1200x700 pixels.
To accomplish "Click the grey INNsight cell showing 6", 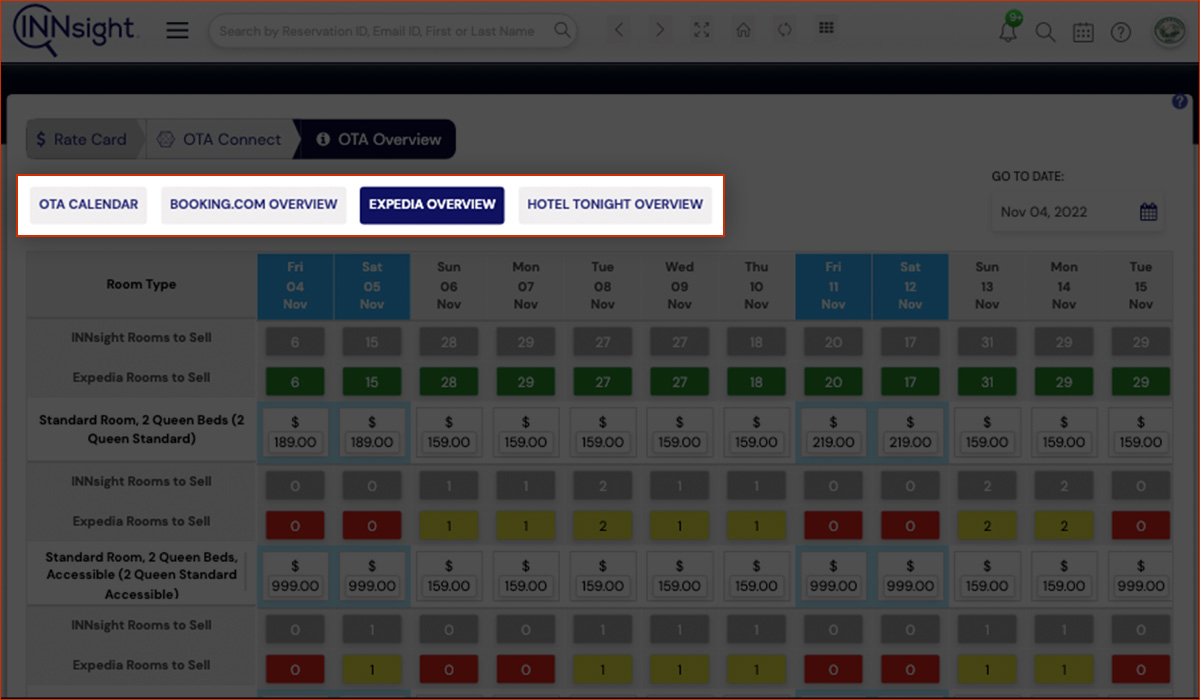I will pyautogui.click(x=296, y=342).
